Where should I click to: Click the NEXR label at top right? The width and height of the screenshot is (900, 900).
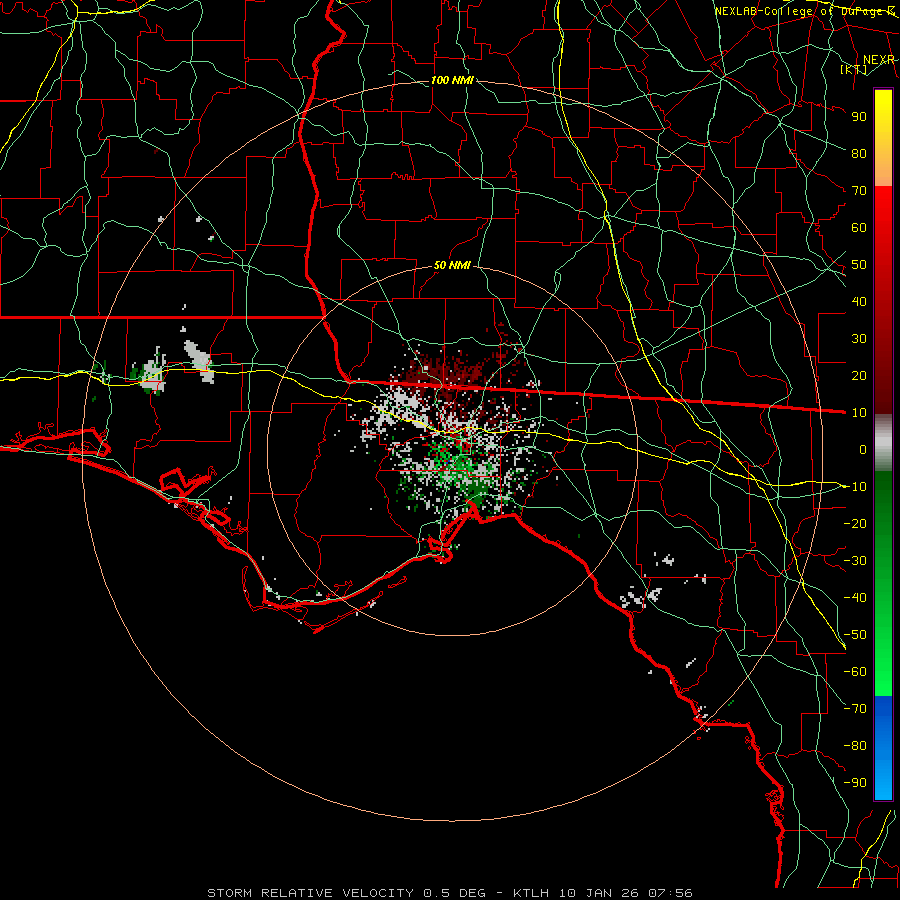[x=879, y=60]
